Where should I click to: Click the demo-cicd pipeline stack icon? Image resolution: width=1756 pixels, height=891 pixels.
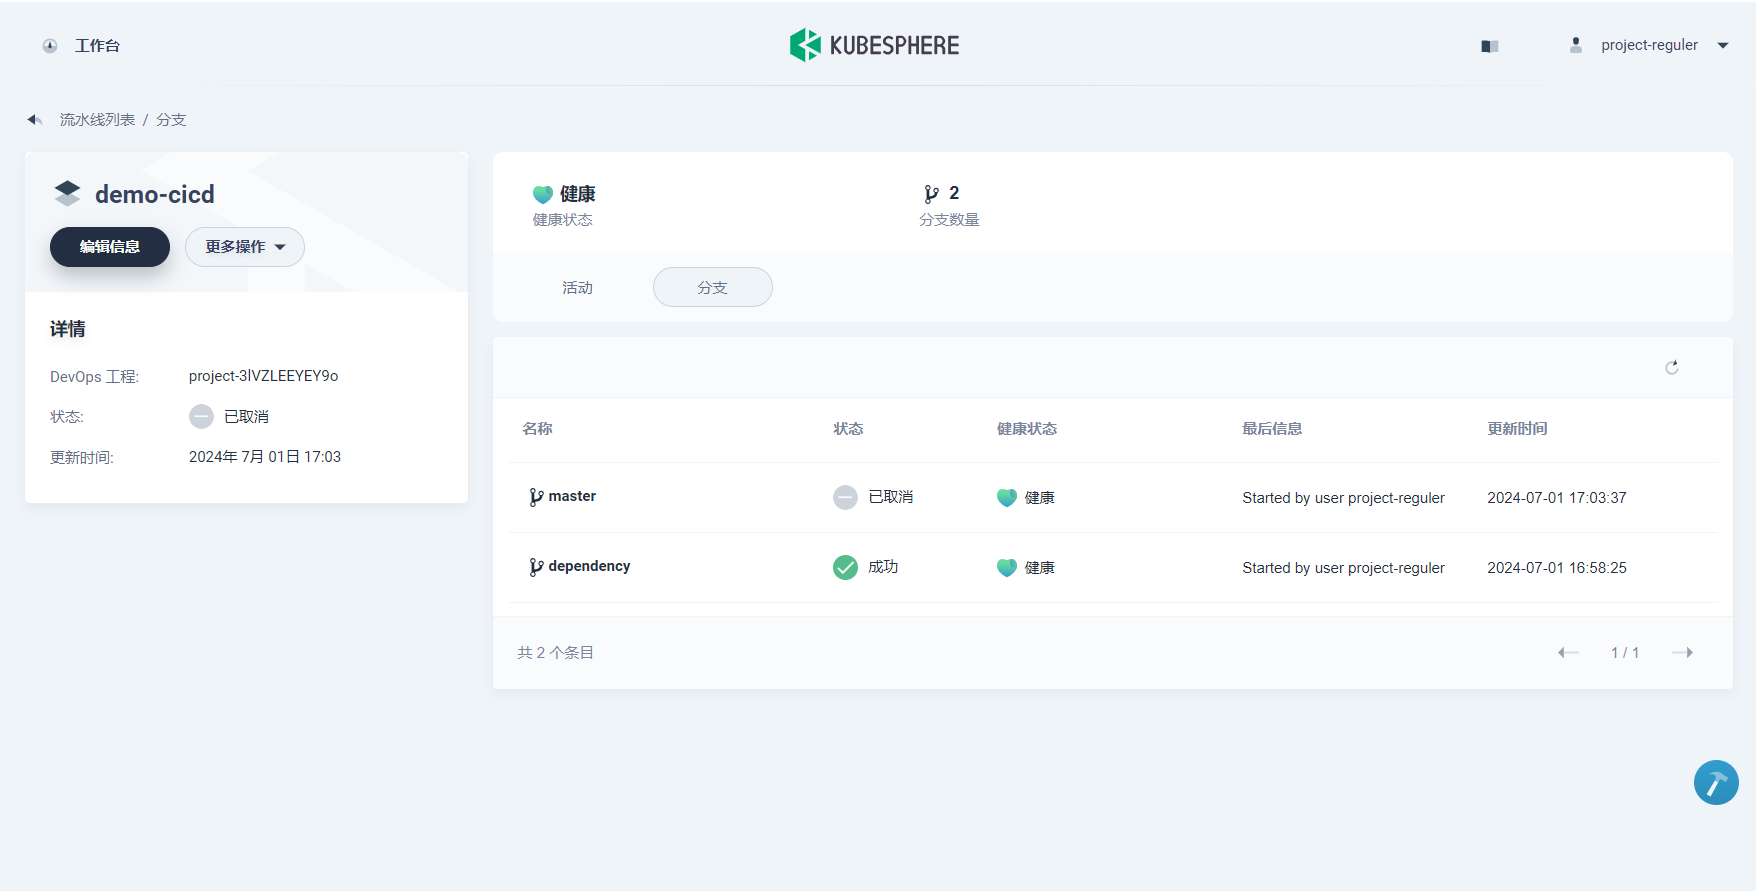(67, 193)
